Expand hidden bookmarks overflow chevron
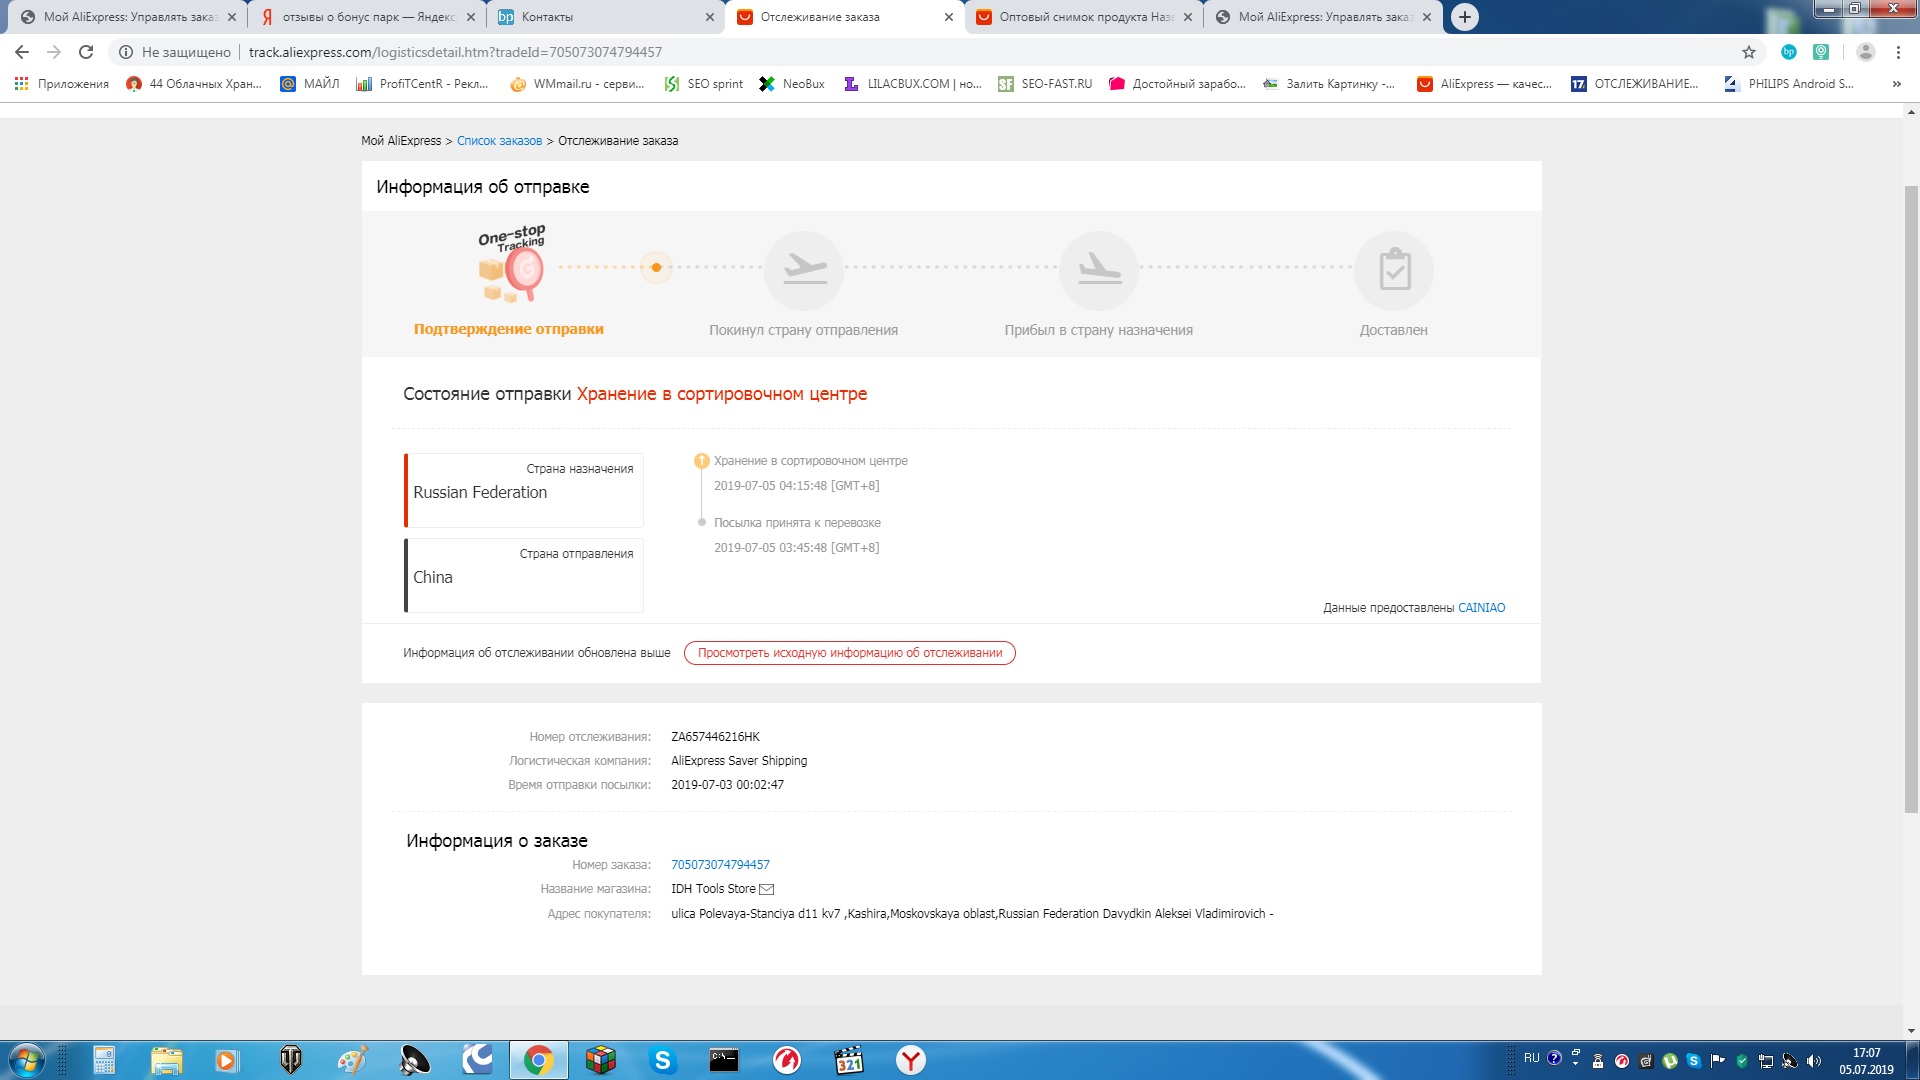Screen dimensions: 1920x1080 1896,84
